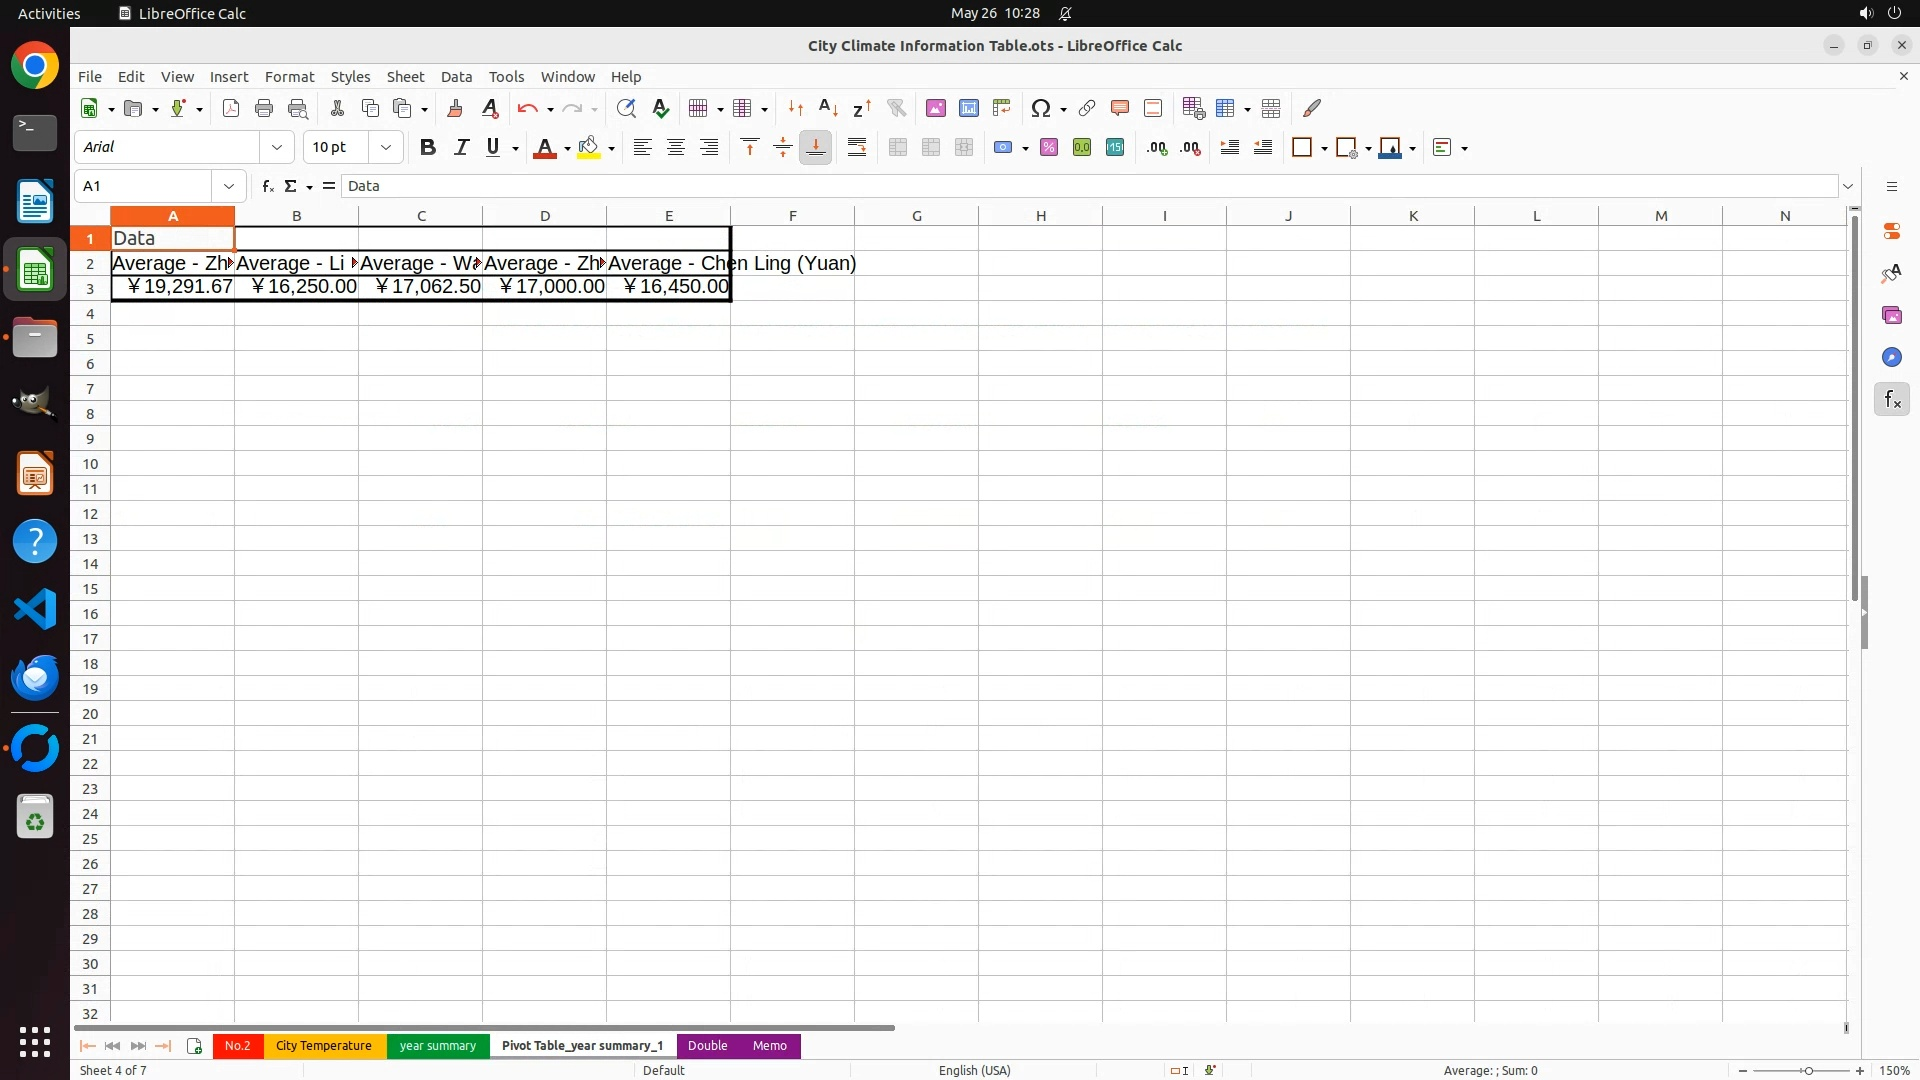Image resolution: width=1920 pixels, height=1080 pixels.
Task: Open the Navigator sidebar compass icon
Action: point(1891,358)
